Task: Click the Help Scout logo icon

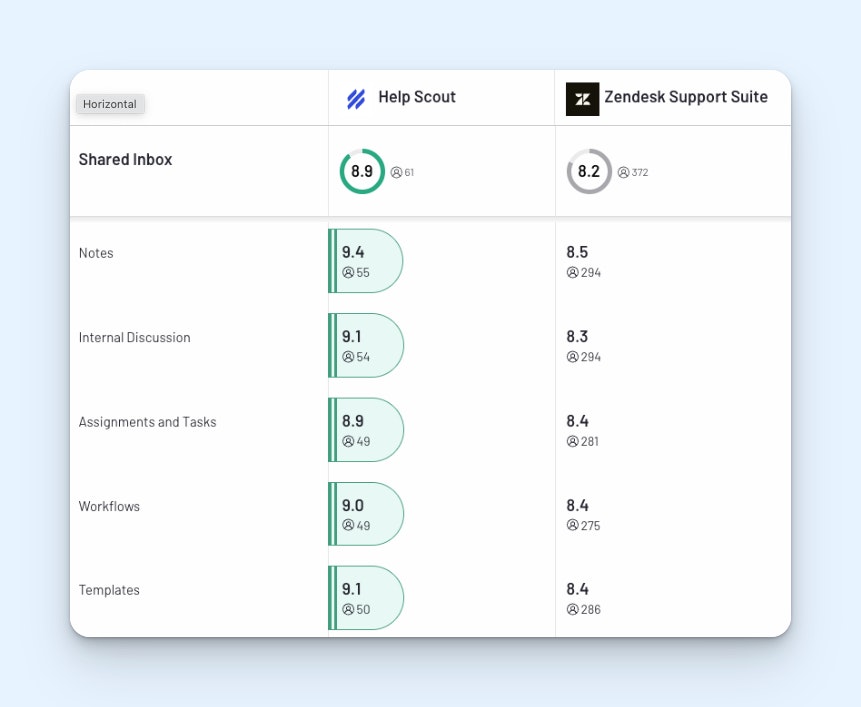Action: (356, 99)
